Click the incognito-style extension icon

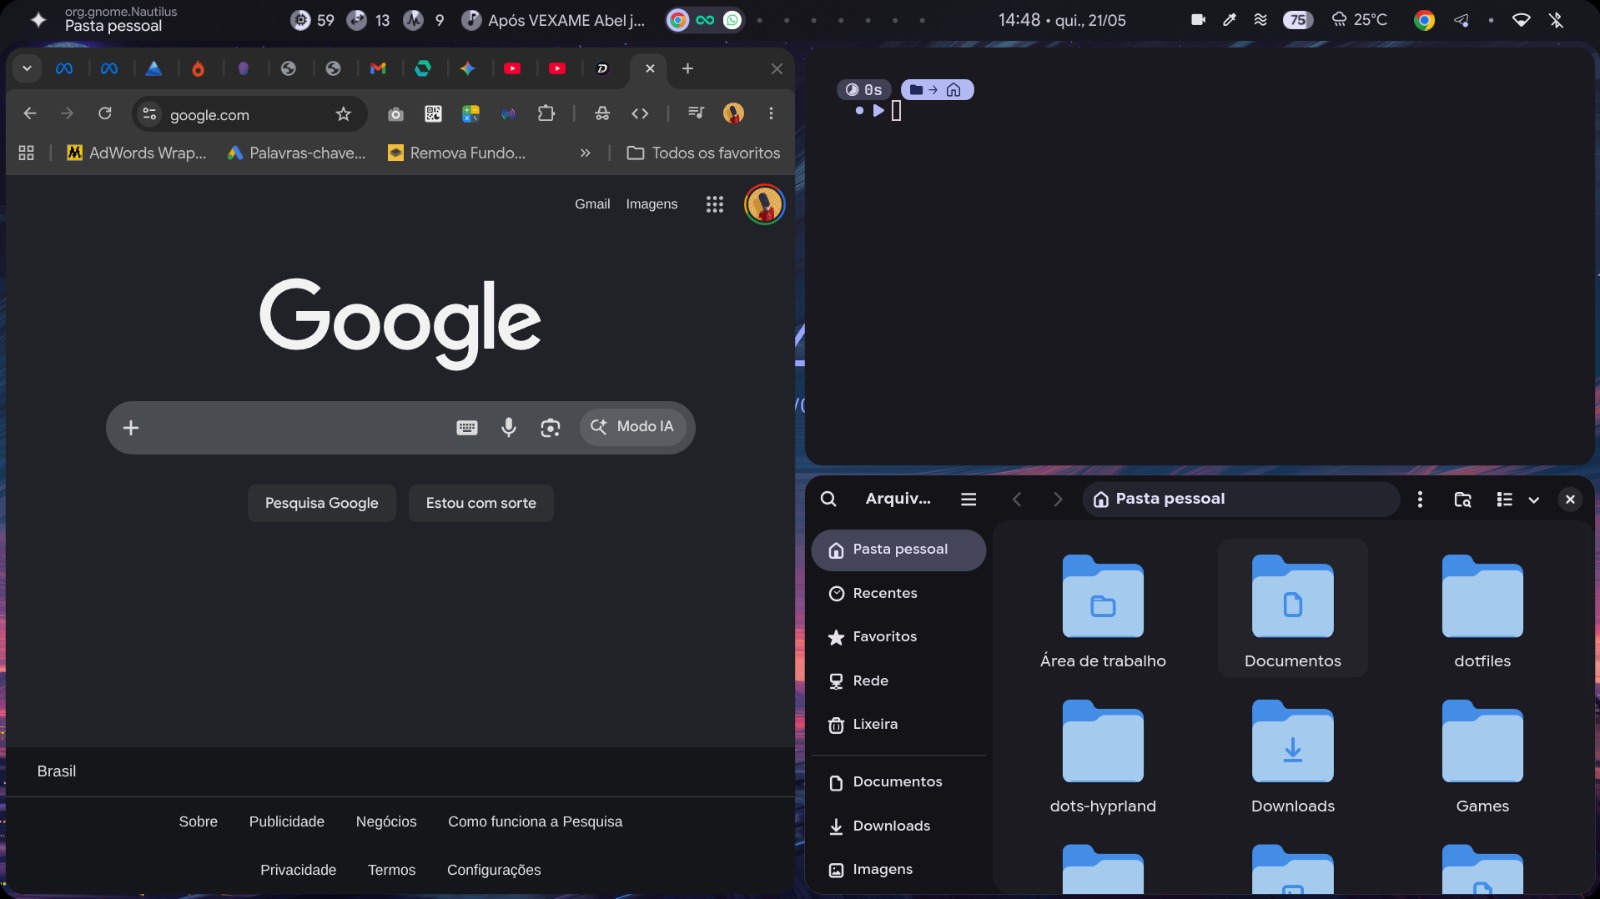click(x=602, y=114)
